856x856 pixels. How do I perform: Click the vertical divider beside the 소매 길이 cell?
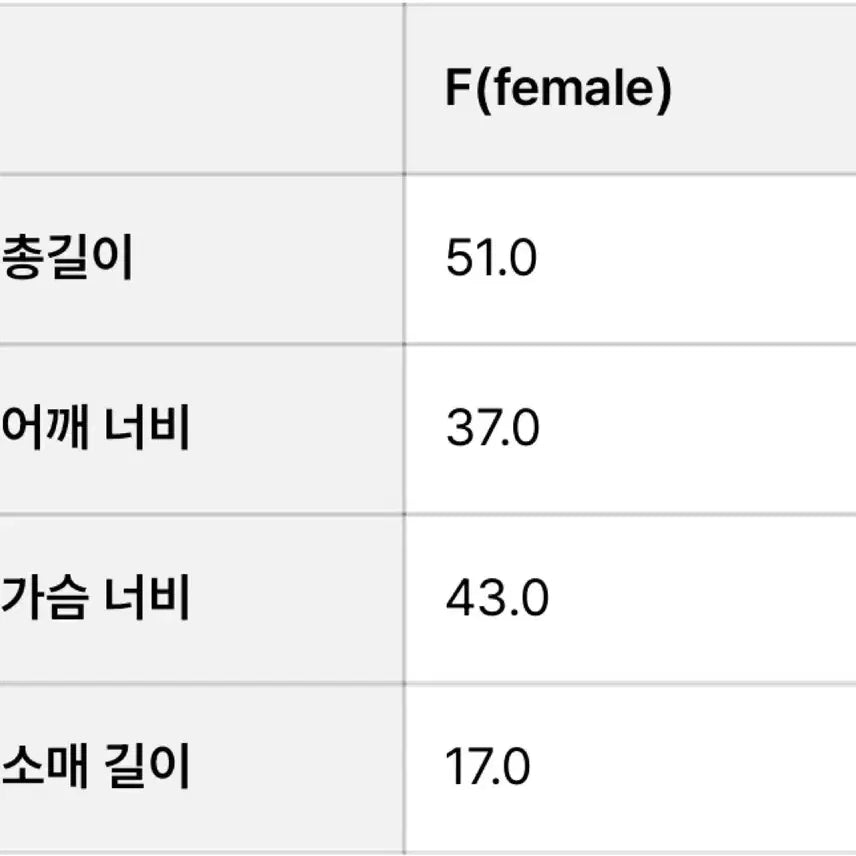pyautogui.click(x=405, y=768)
